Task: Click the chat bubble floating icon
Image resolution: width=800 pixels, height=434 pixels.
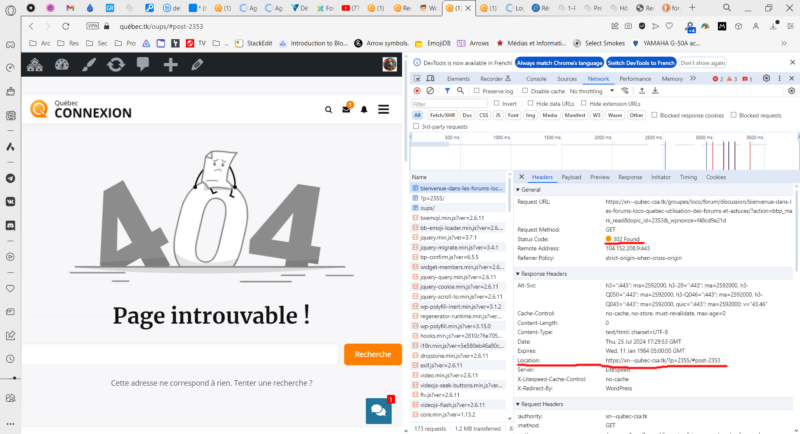Action: click(x=378, y=409)
